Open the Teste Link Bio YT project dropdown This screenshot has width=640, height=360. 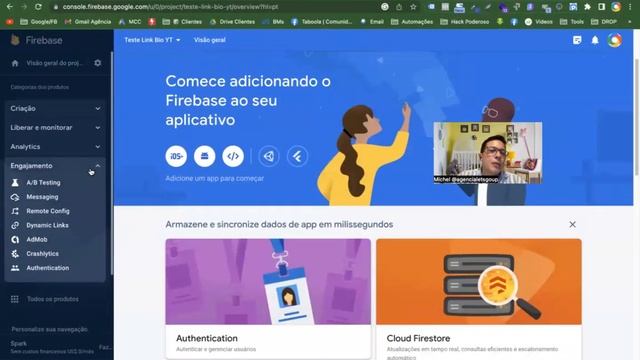152,40
